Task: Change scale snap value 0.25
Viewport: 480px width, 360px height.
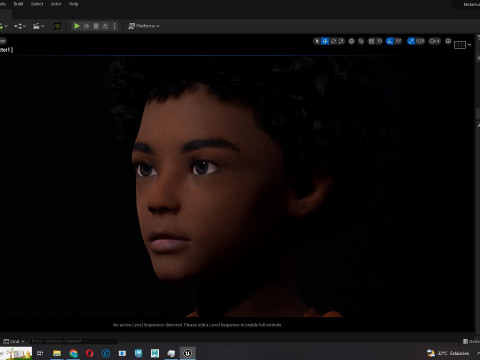Action: click(x=420, y=41)
